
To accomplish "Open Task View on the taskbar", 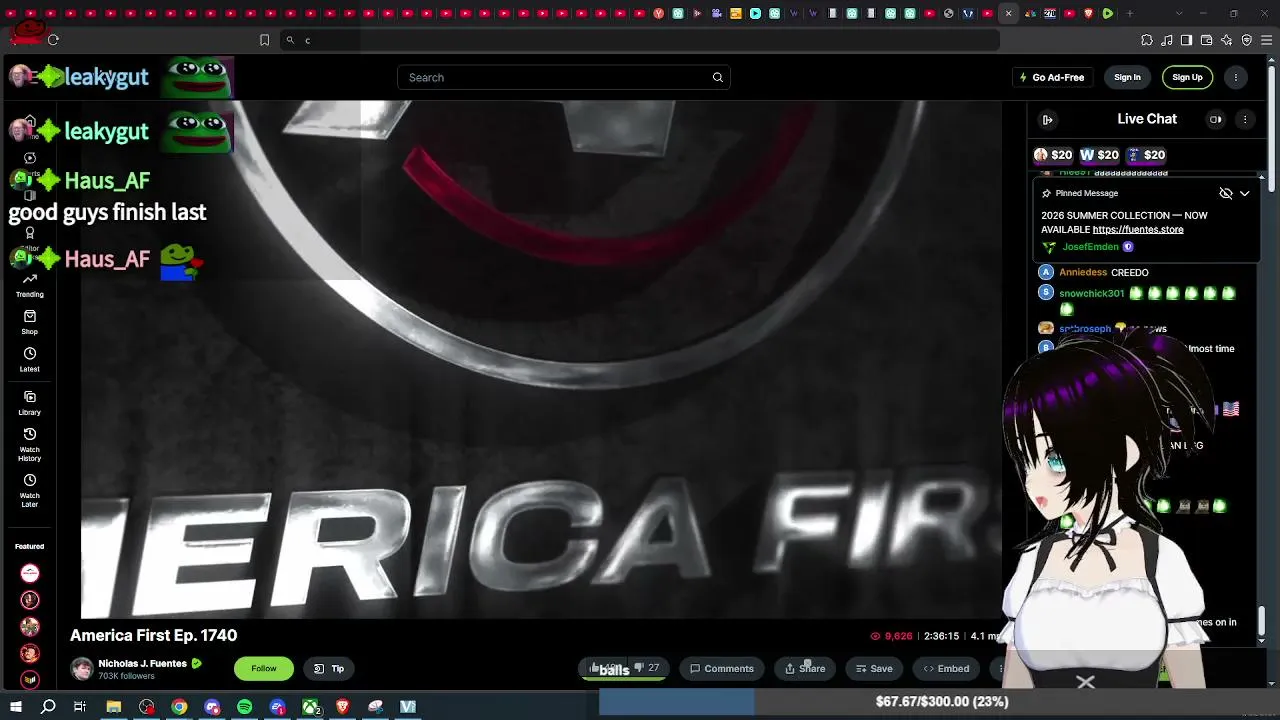I will coord(80,707).
